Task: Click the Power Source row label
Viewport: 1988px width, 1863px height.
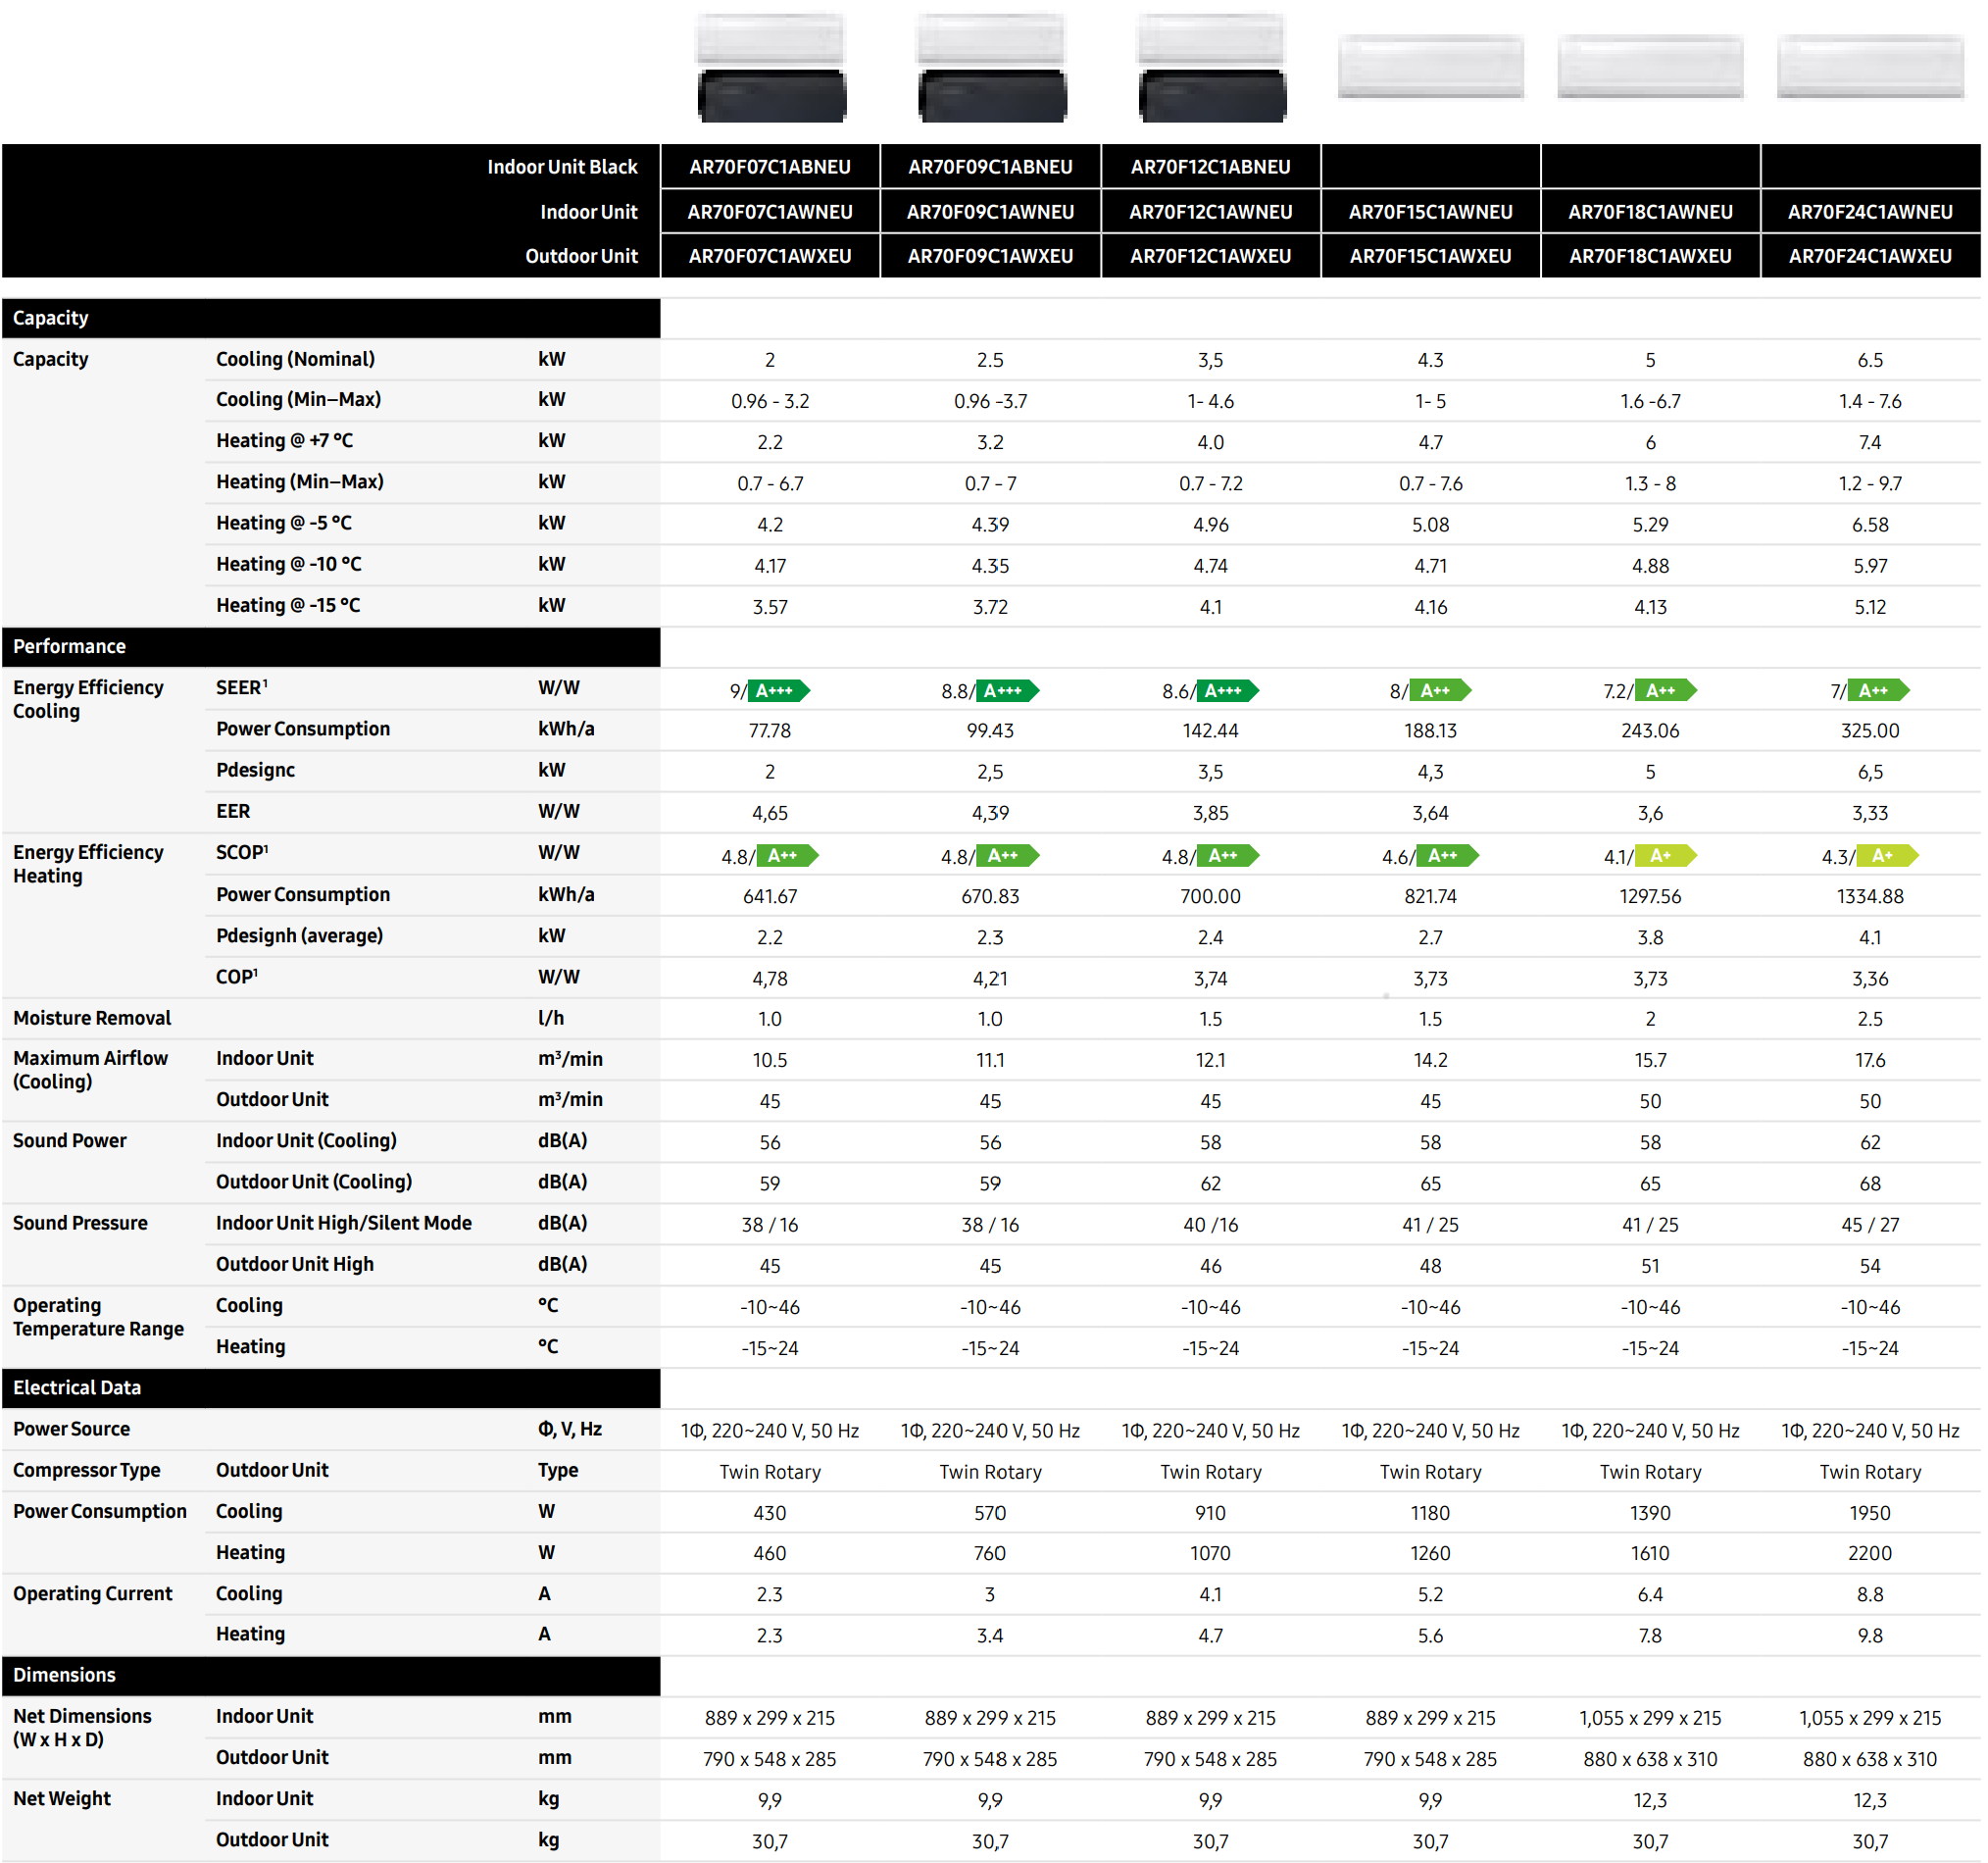Action: click(72, 1429)
